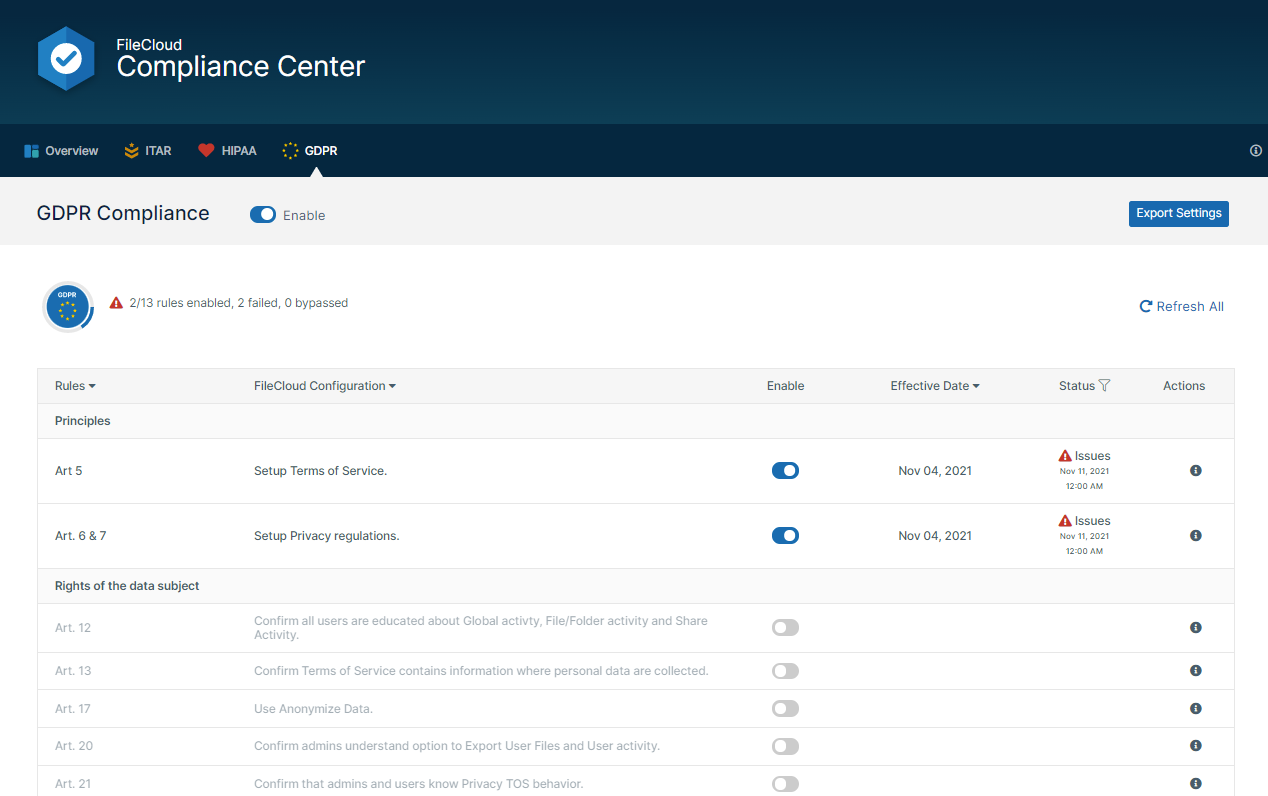Click the Art. 17 rule label
The image size is (1268, 796).
(73, 708)
